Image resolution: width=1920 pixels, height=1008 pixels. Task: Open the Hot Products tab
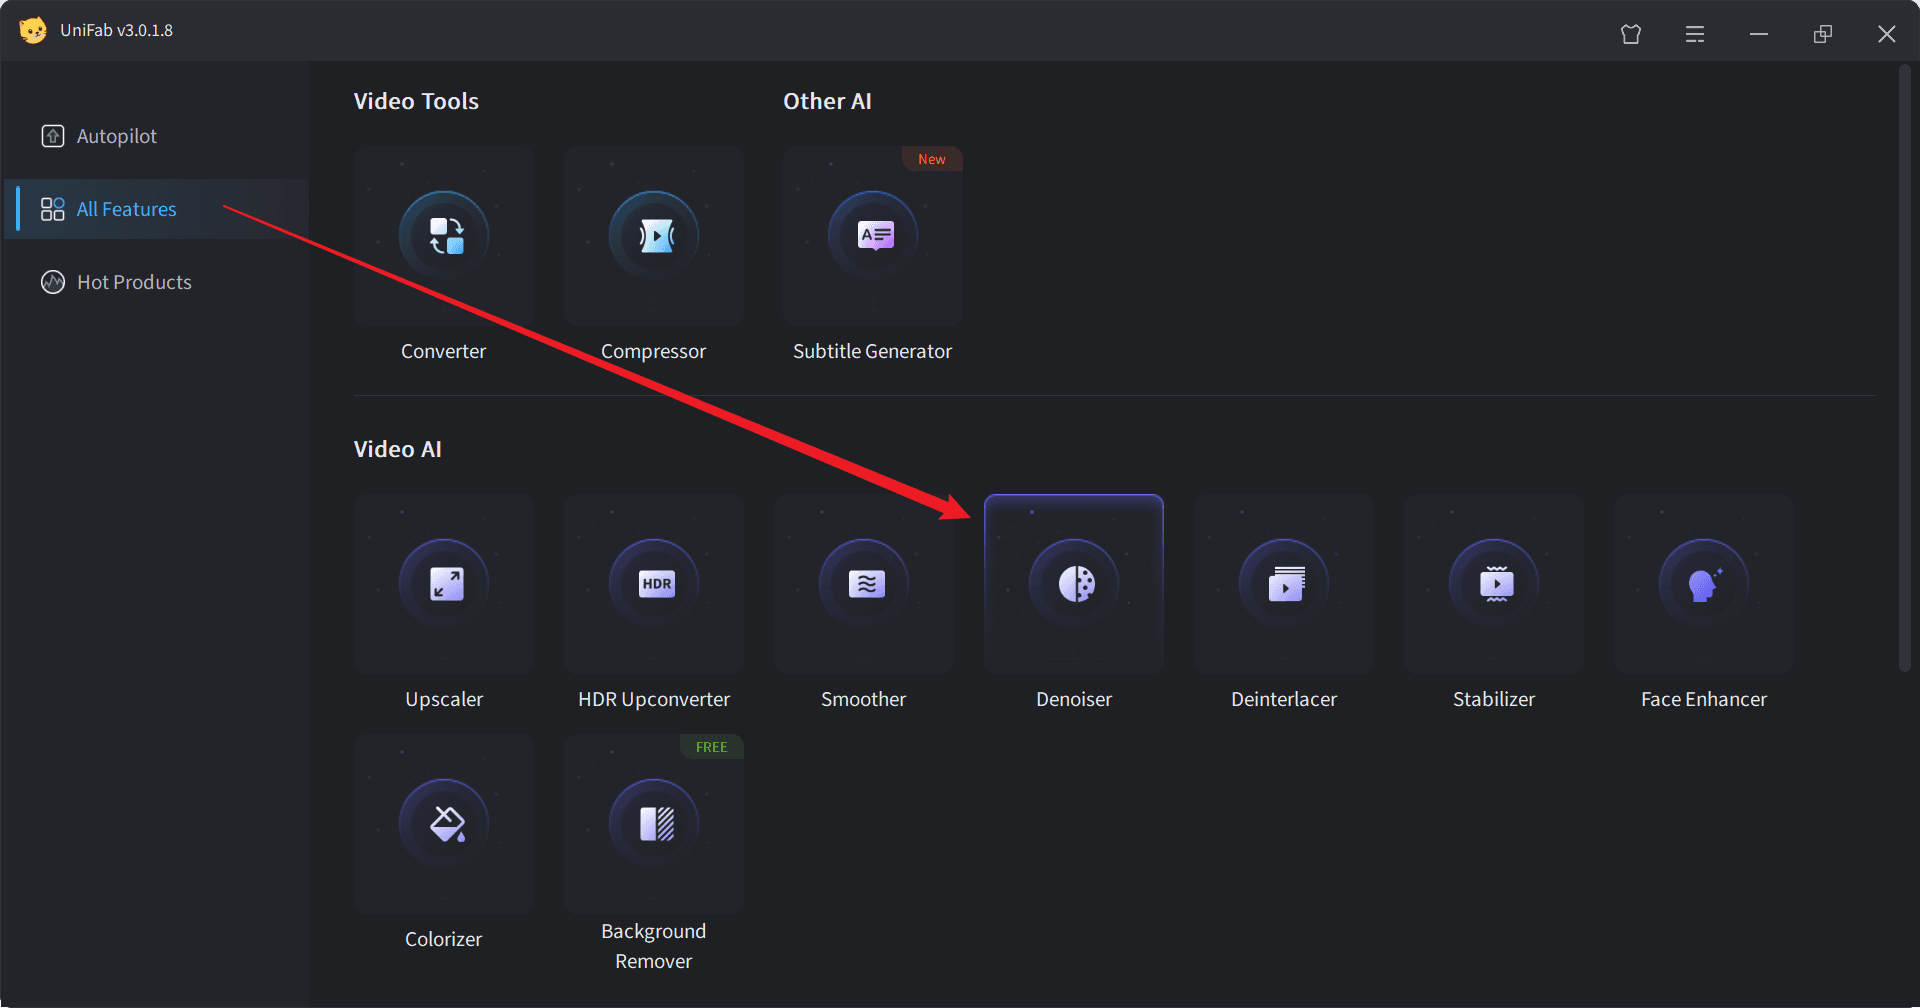coord(156,282)
